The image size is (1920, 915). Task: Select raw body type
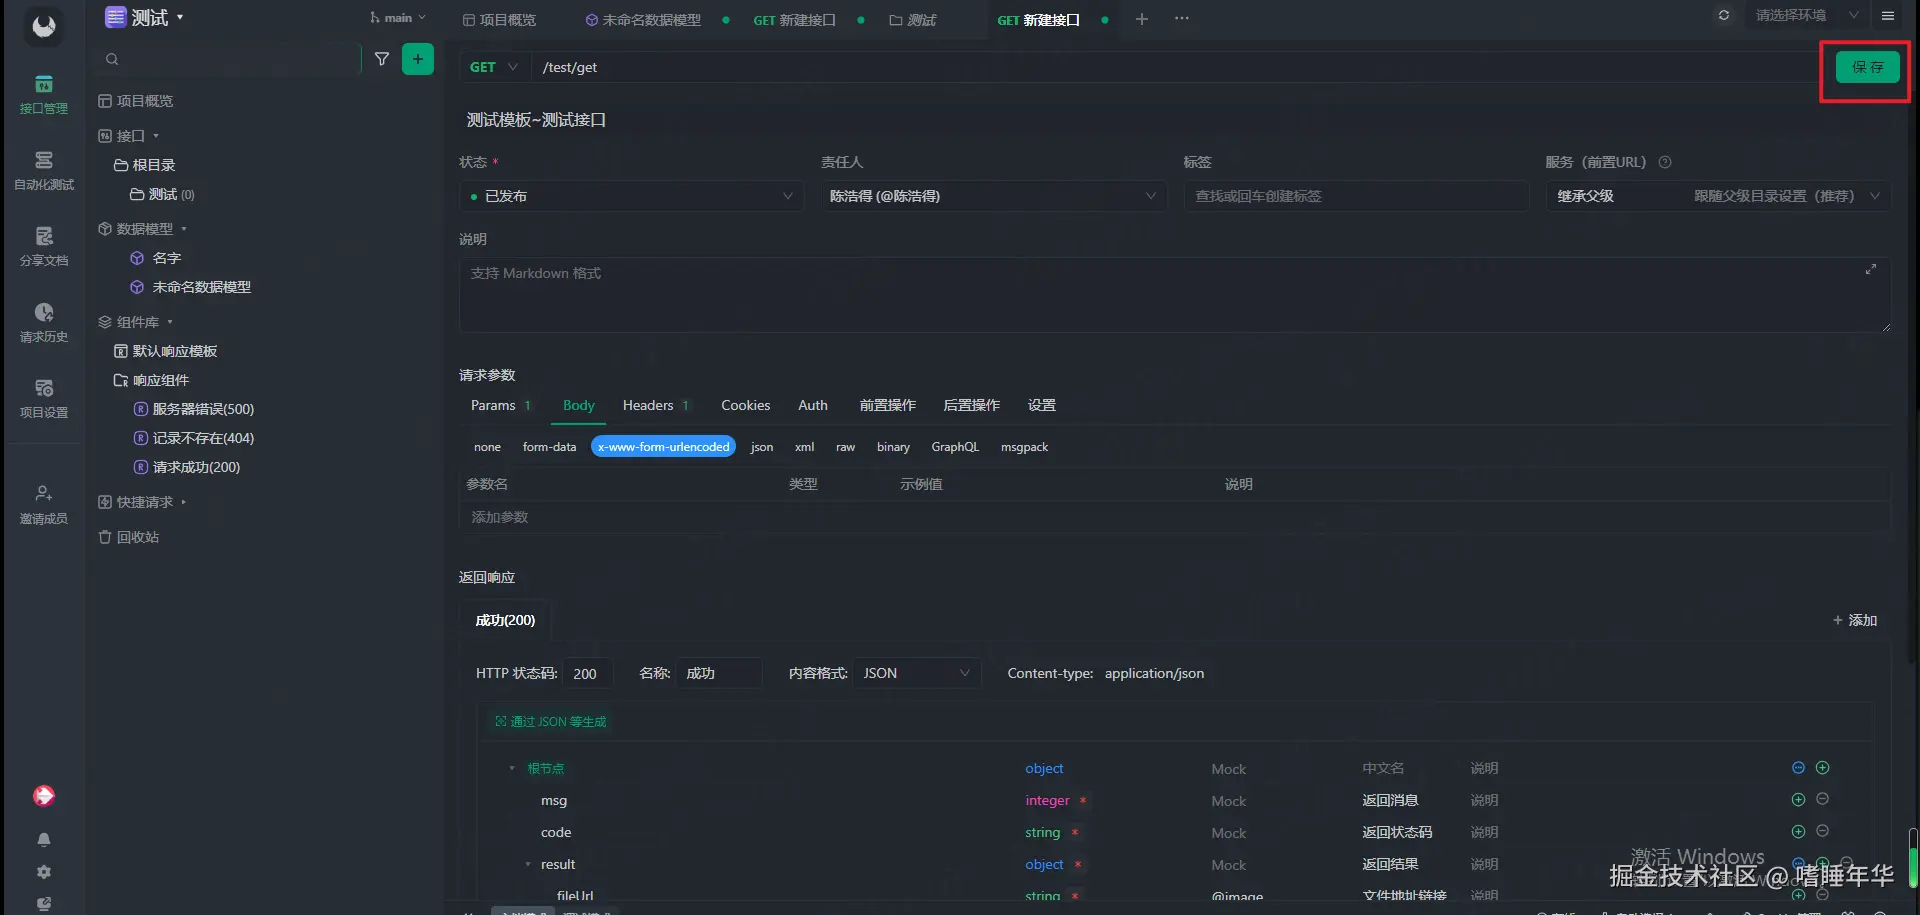[x=846, y=447]
